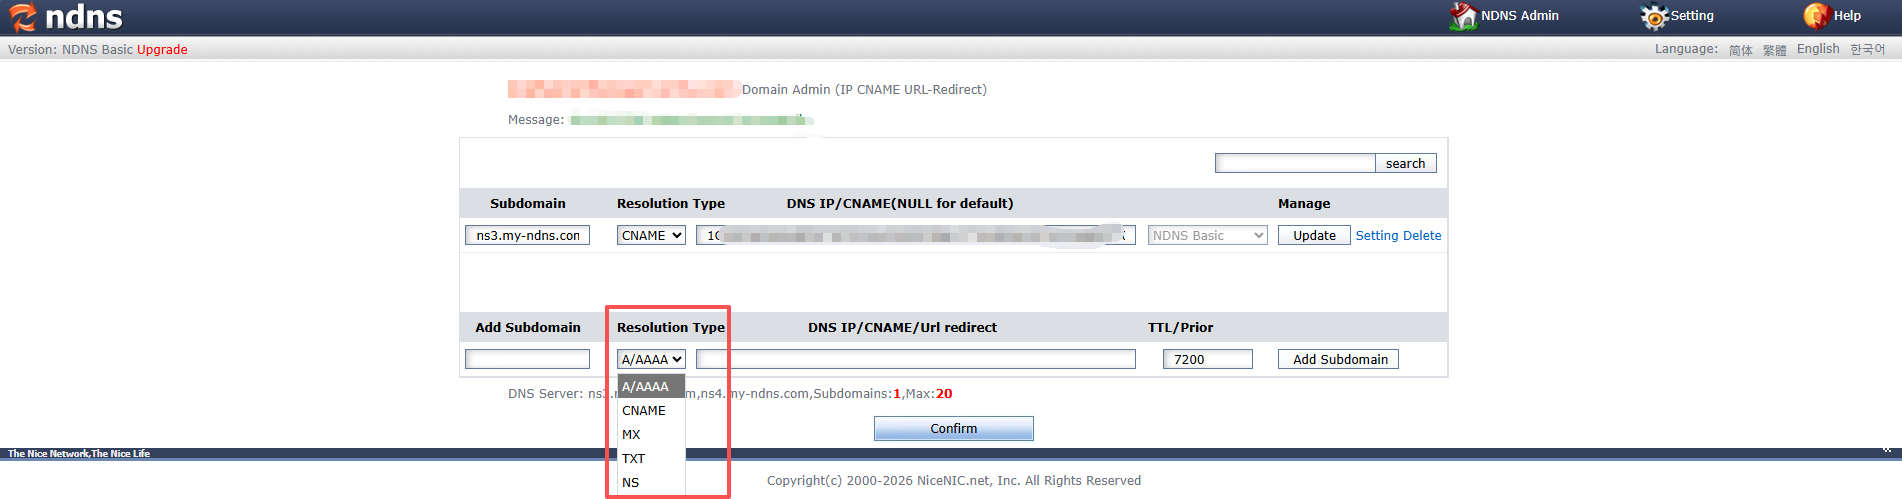Open NDNS Admin house icon
This screenshot has height=499, width=1902.
[1463, 16]
